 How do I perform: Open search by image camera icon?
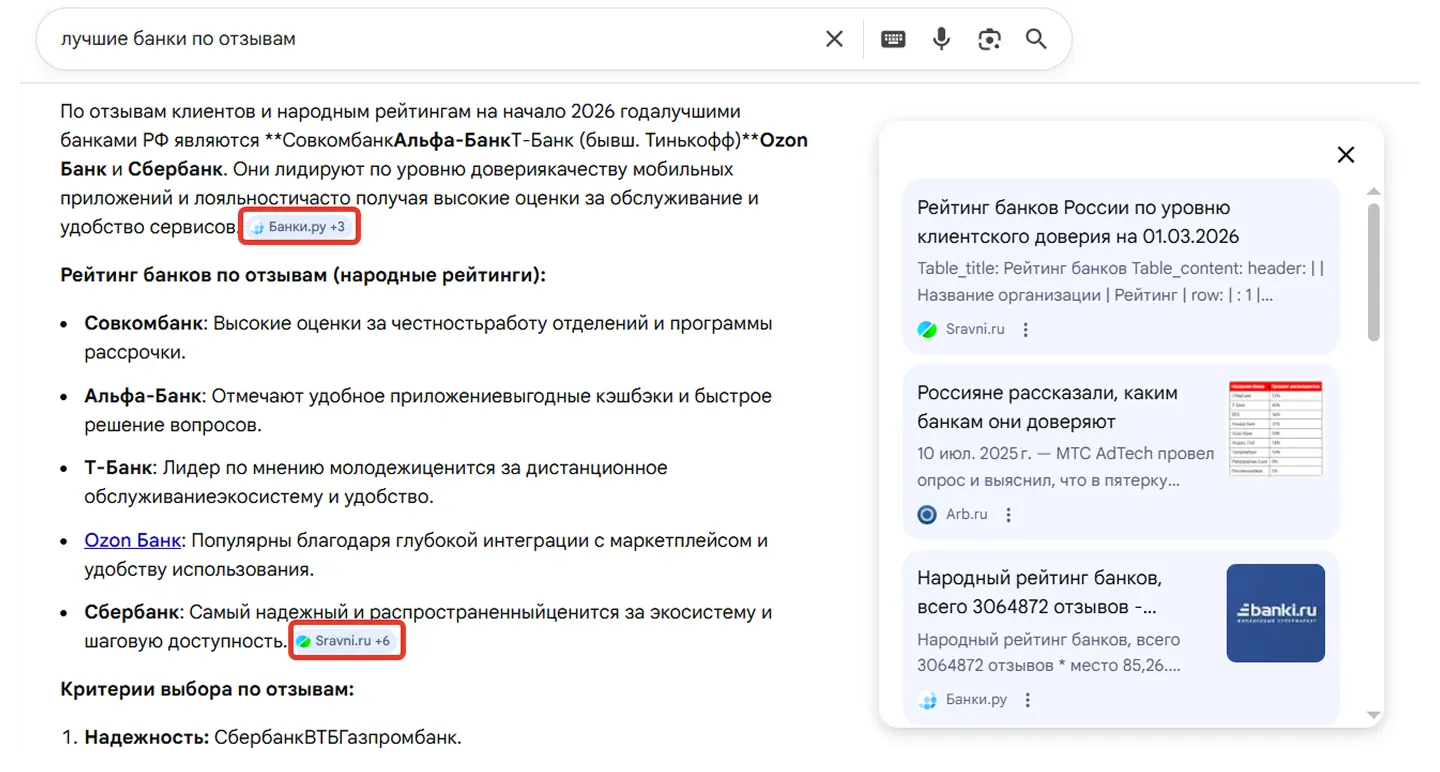tap(989, 39)
